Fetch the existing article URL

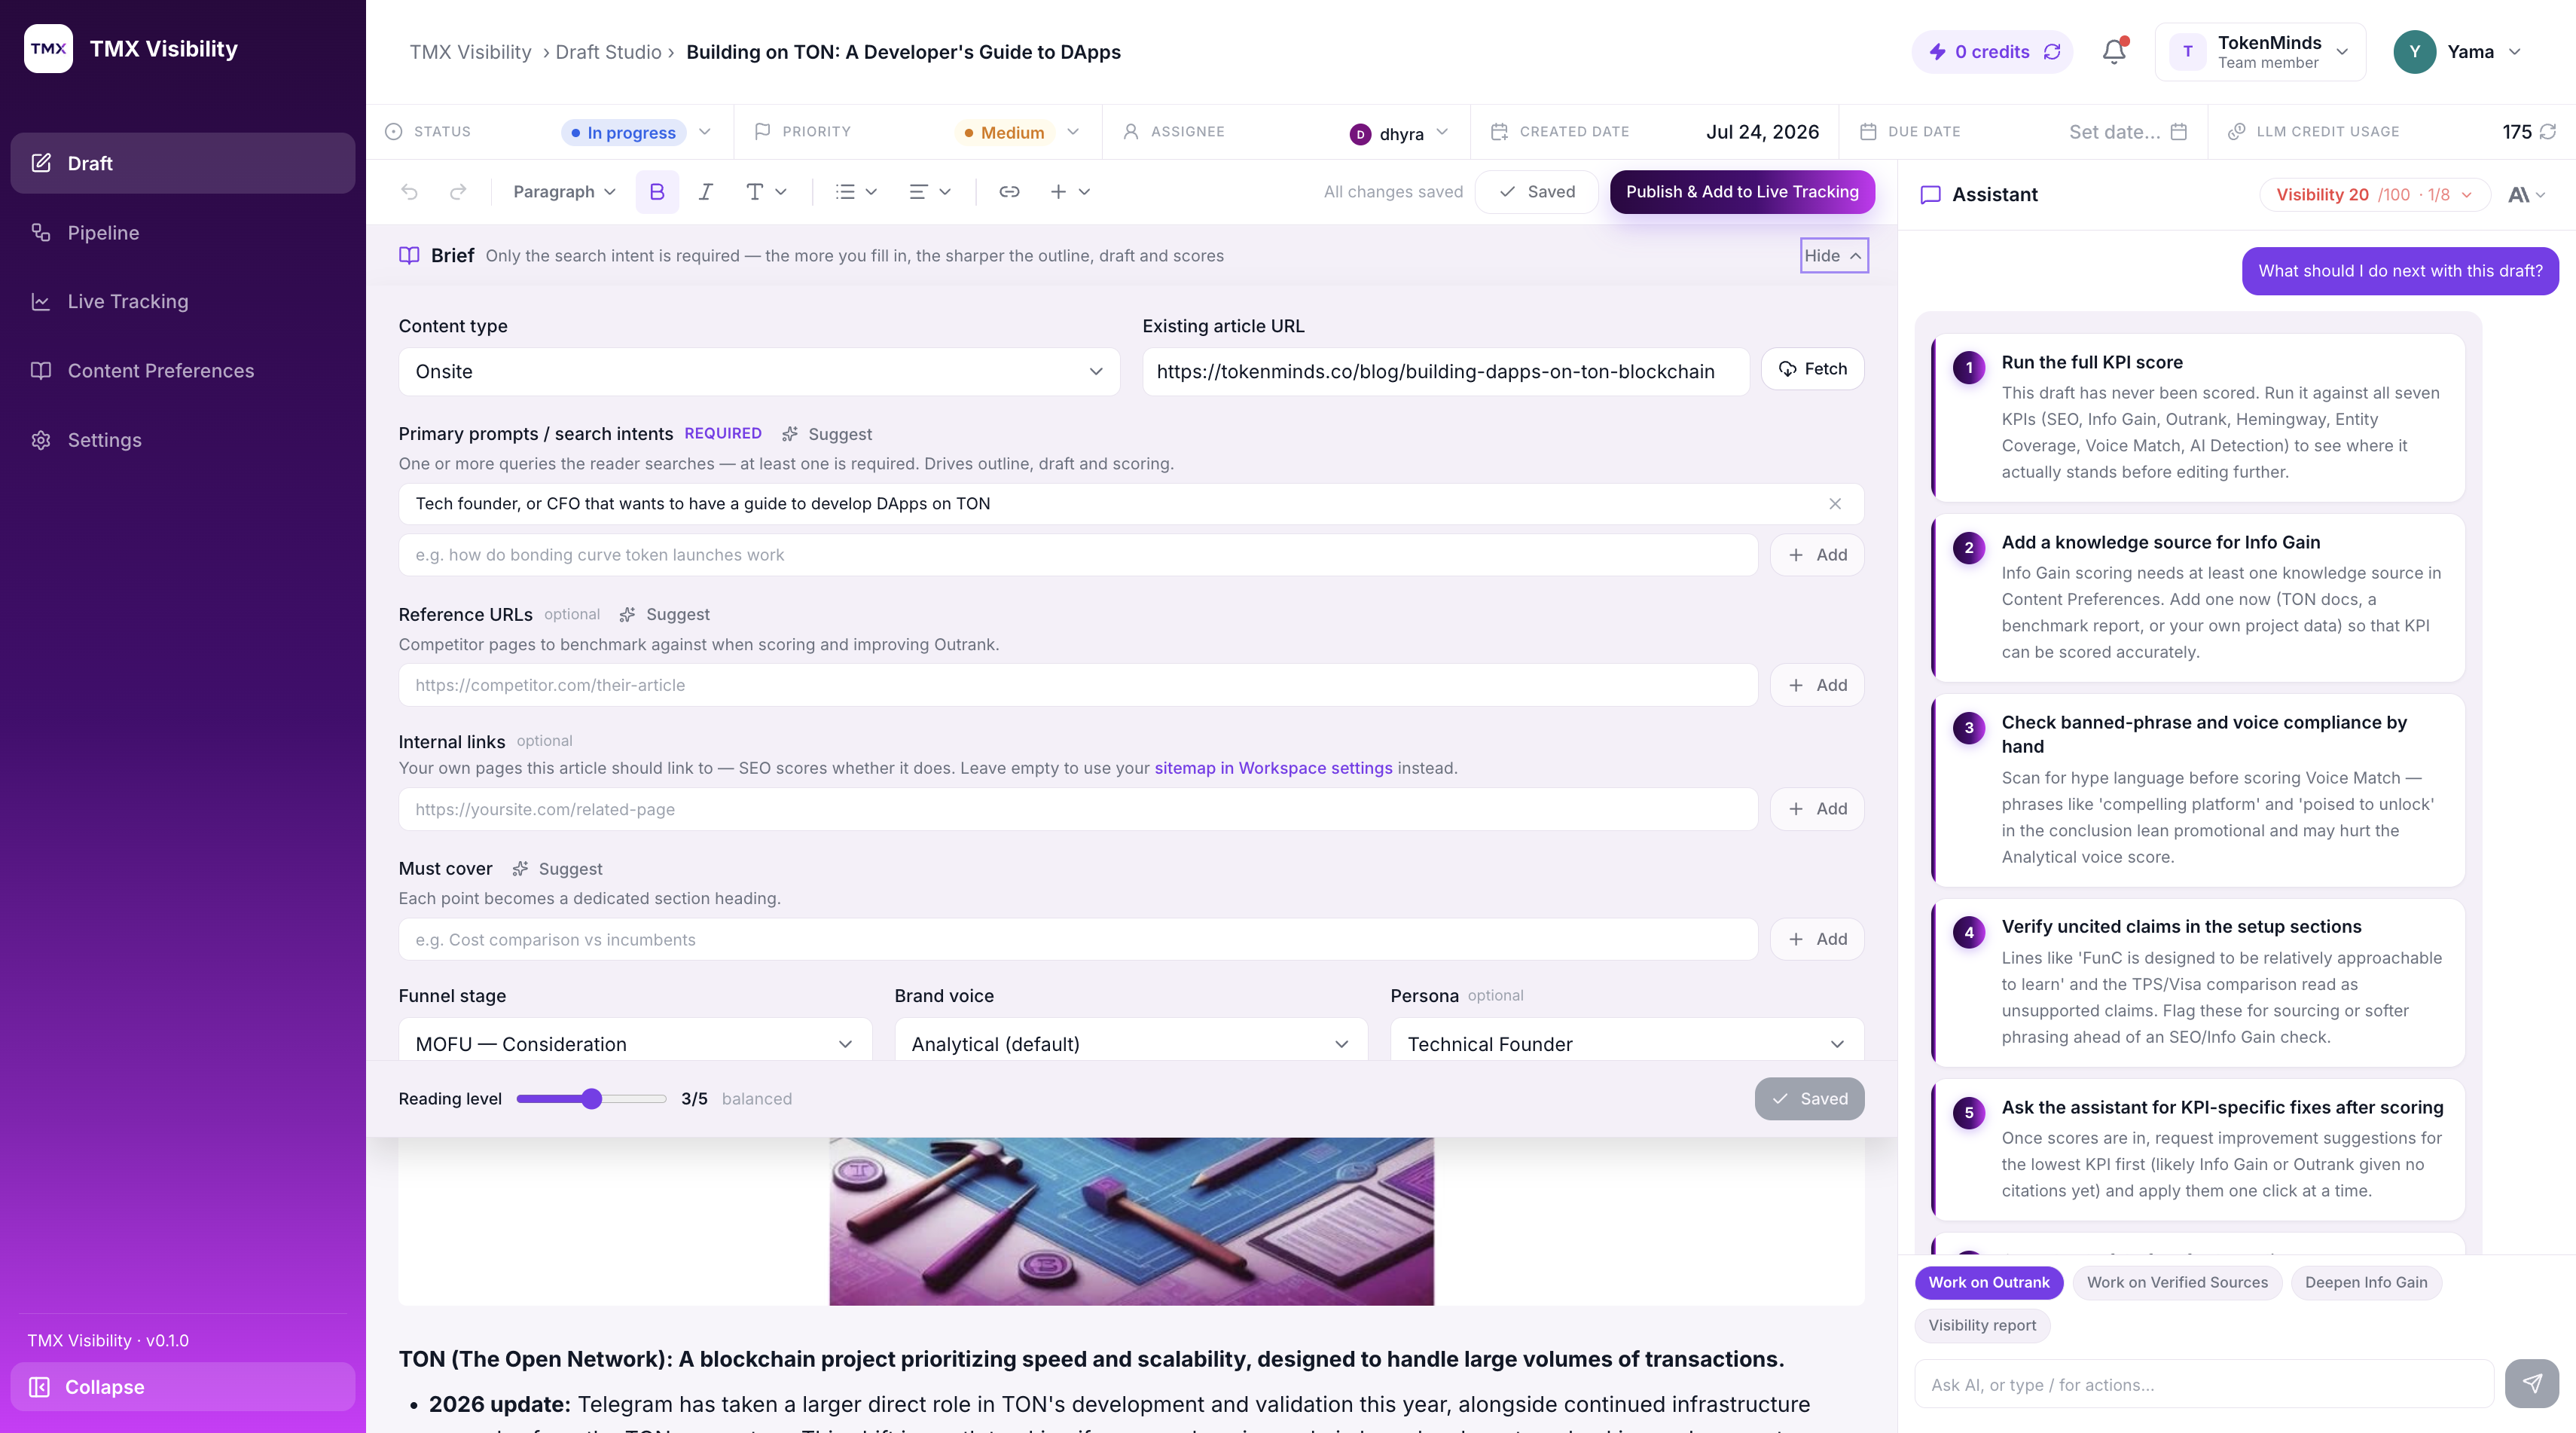(x=1812, y=370)
